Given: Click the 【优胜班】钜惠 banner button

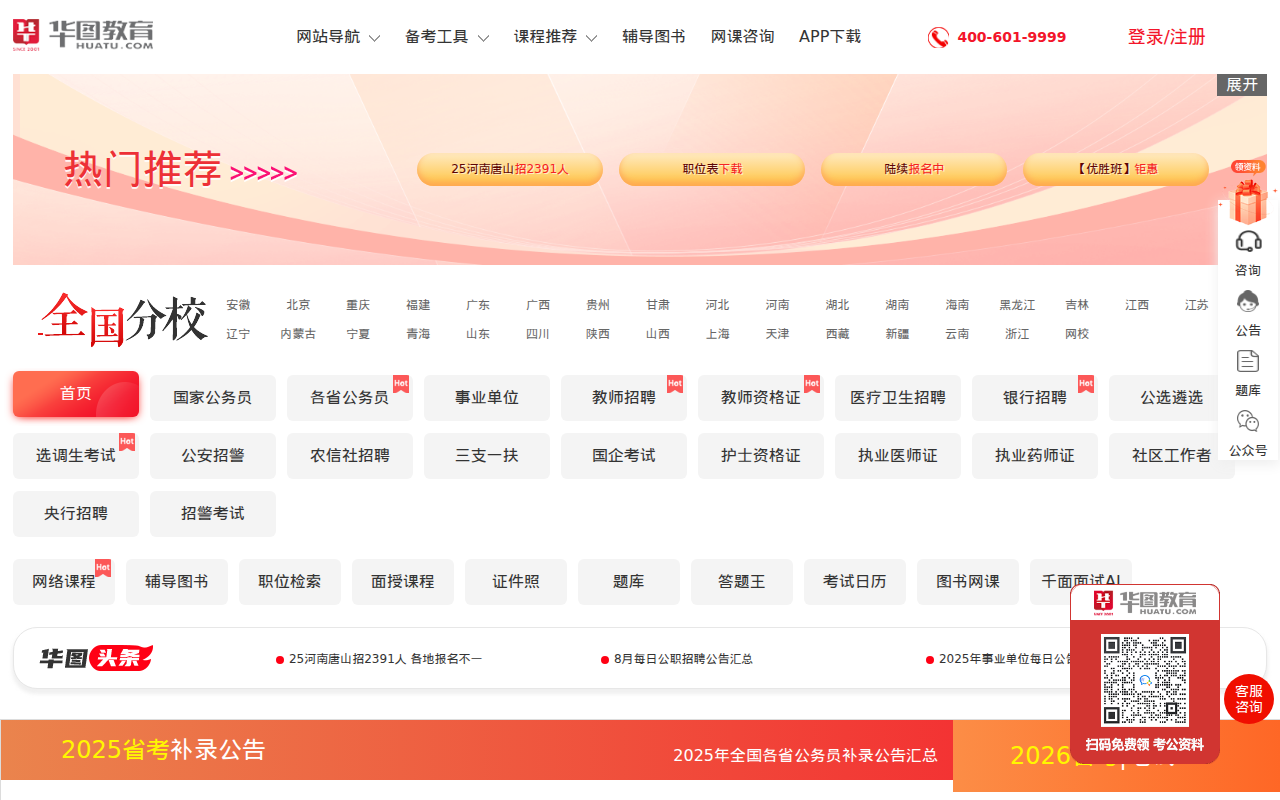Looking at the screenshot, I should click(x=1116, y=169).
